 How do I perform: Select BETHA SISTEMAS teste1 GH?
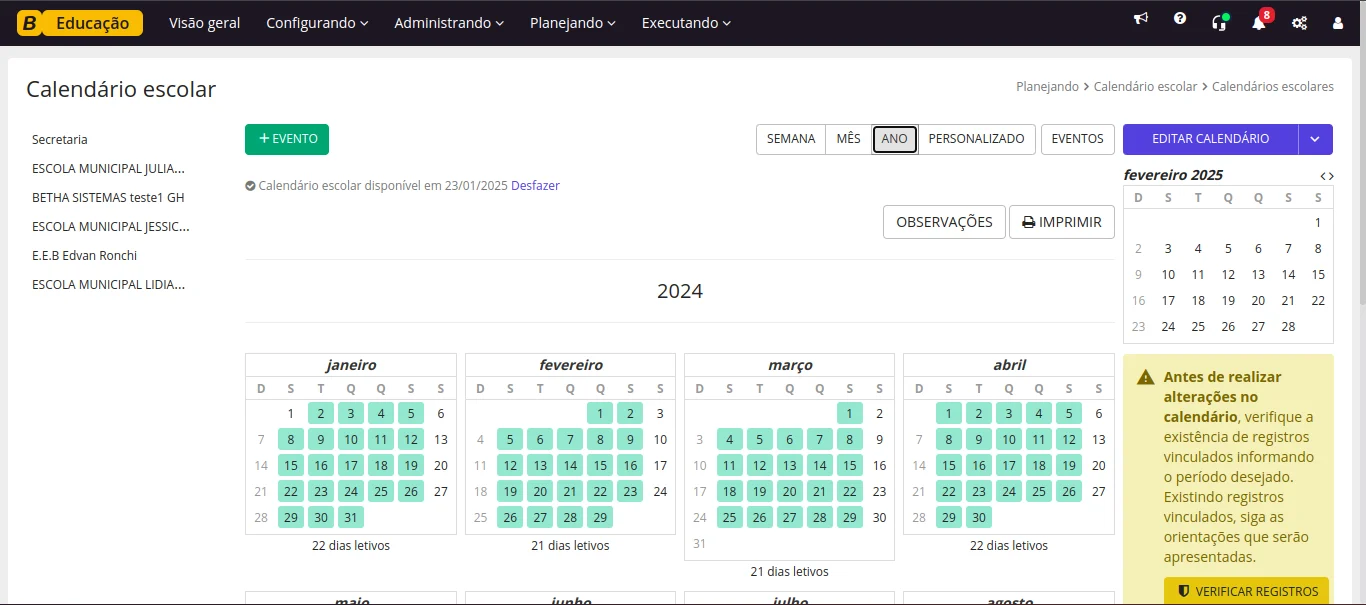pos(108,198)
